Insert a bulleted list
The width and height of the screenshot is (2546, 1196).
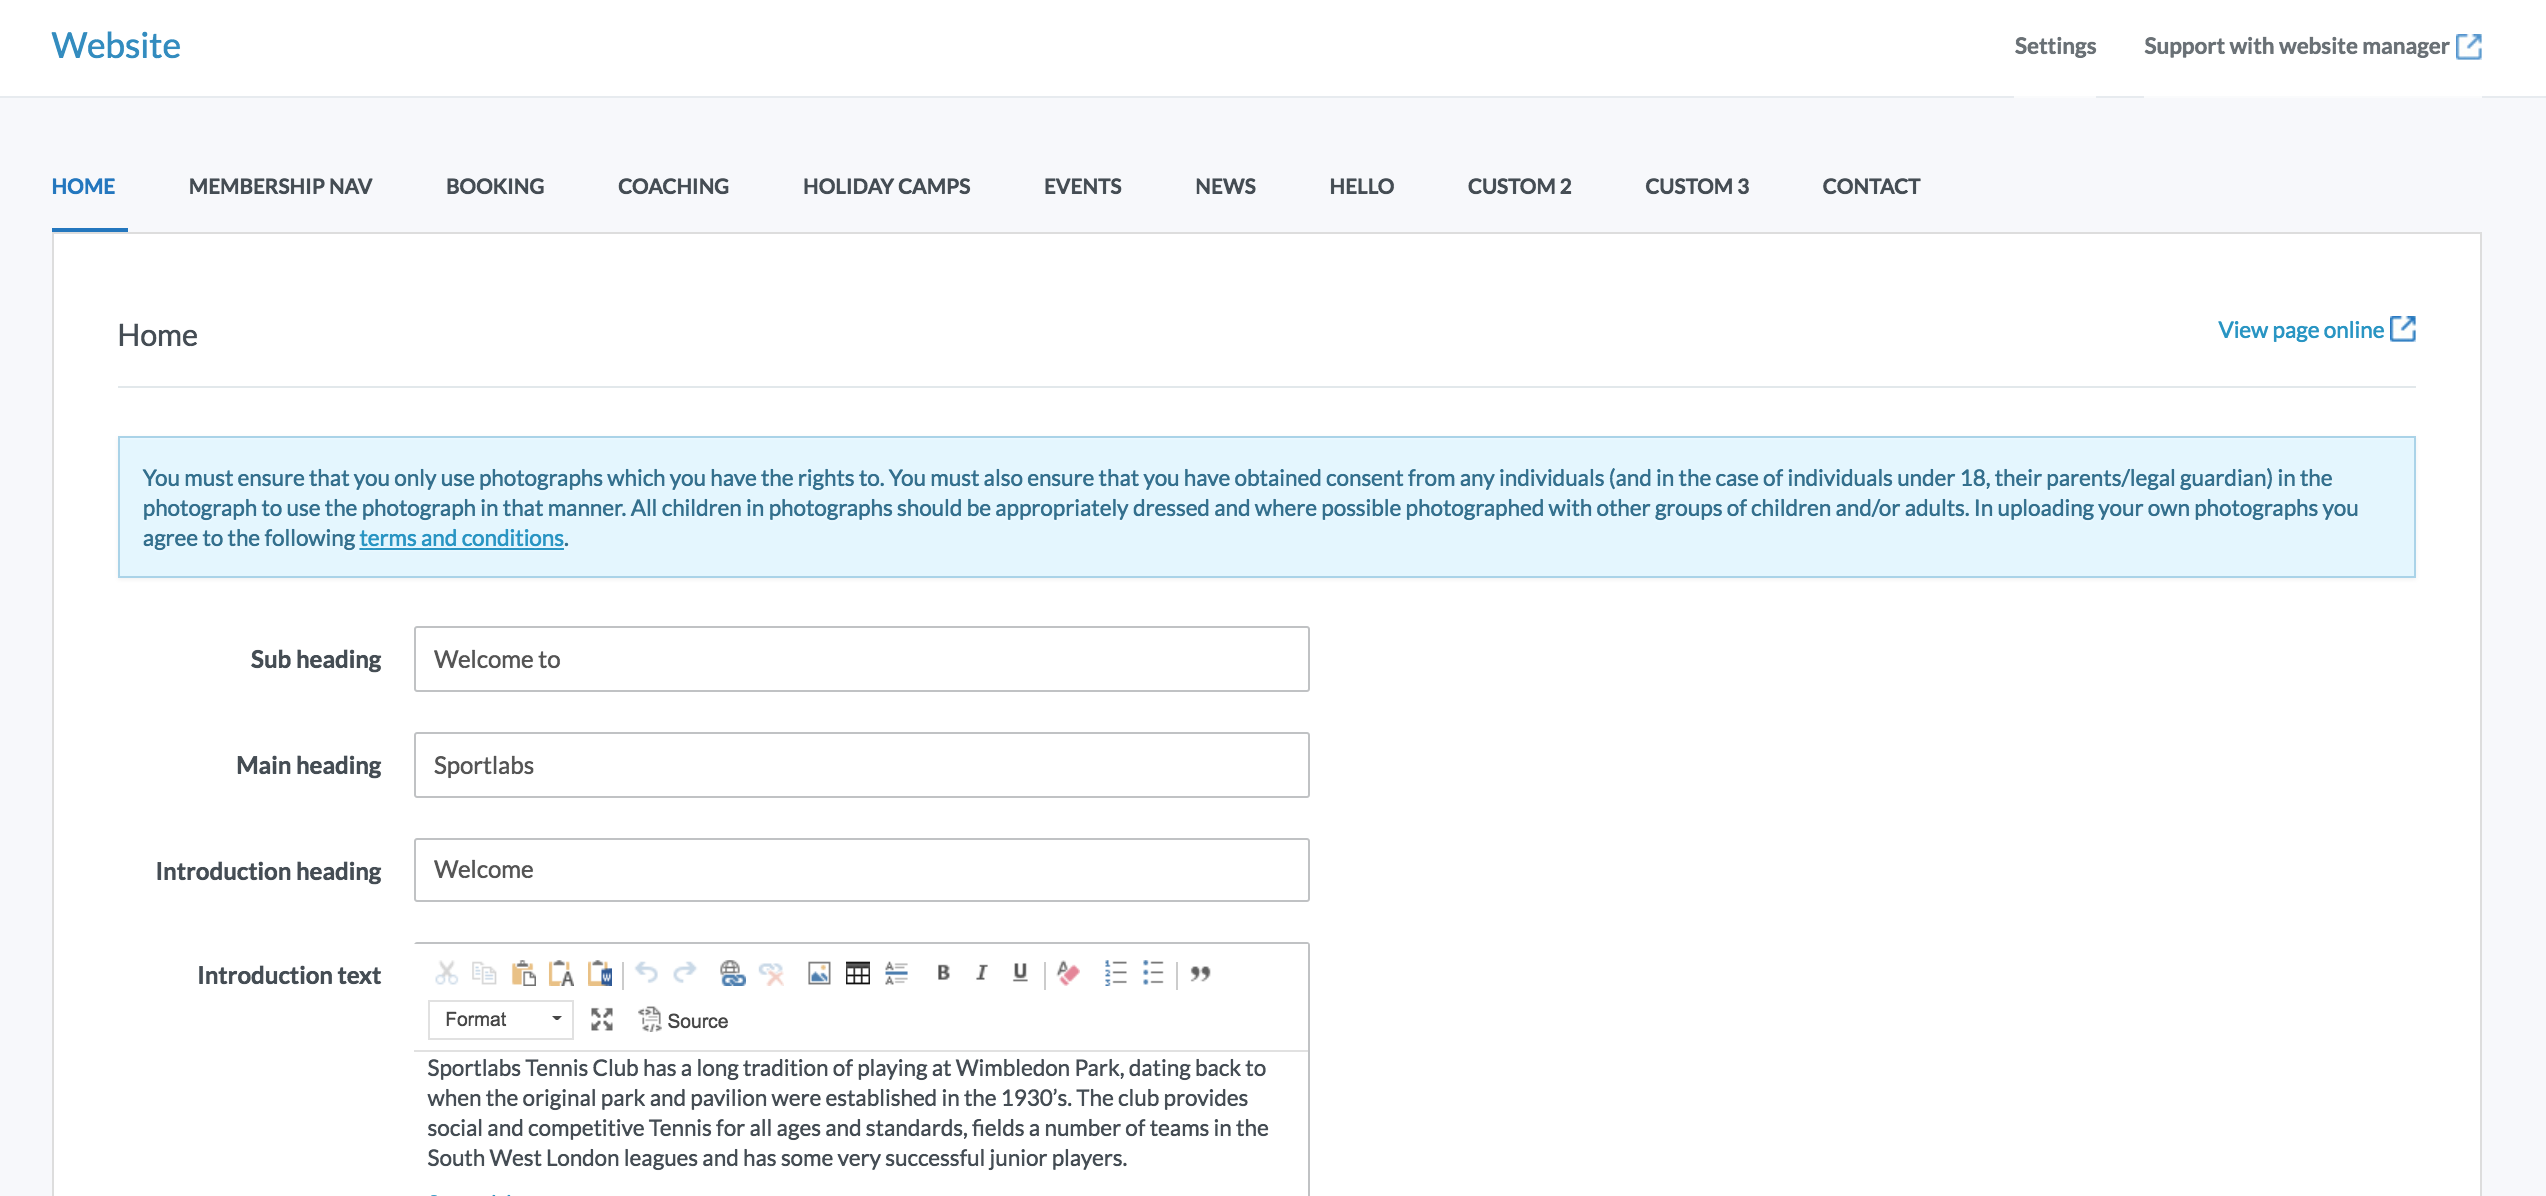pos(1153,973)
